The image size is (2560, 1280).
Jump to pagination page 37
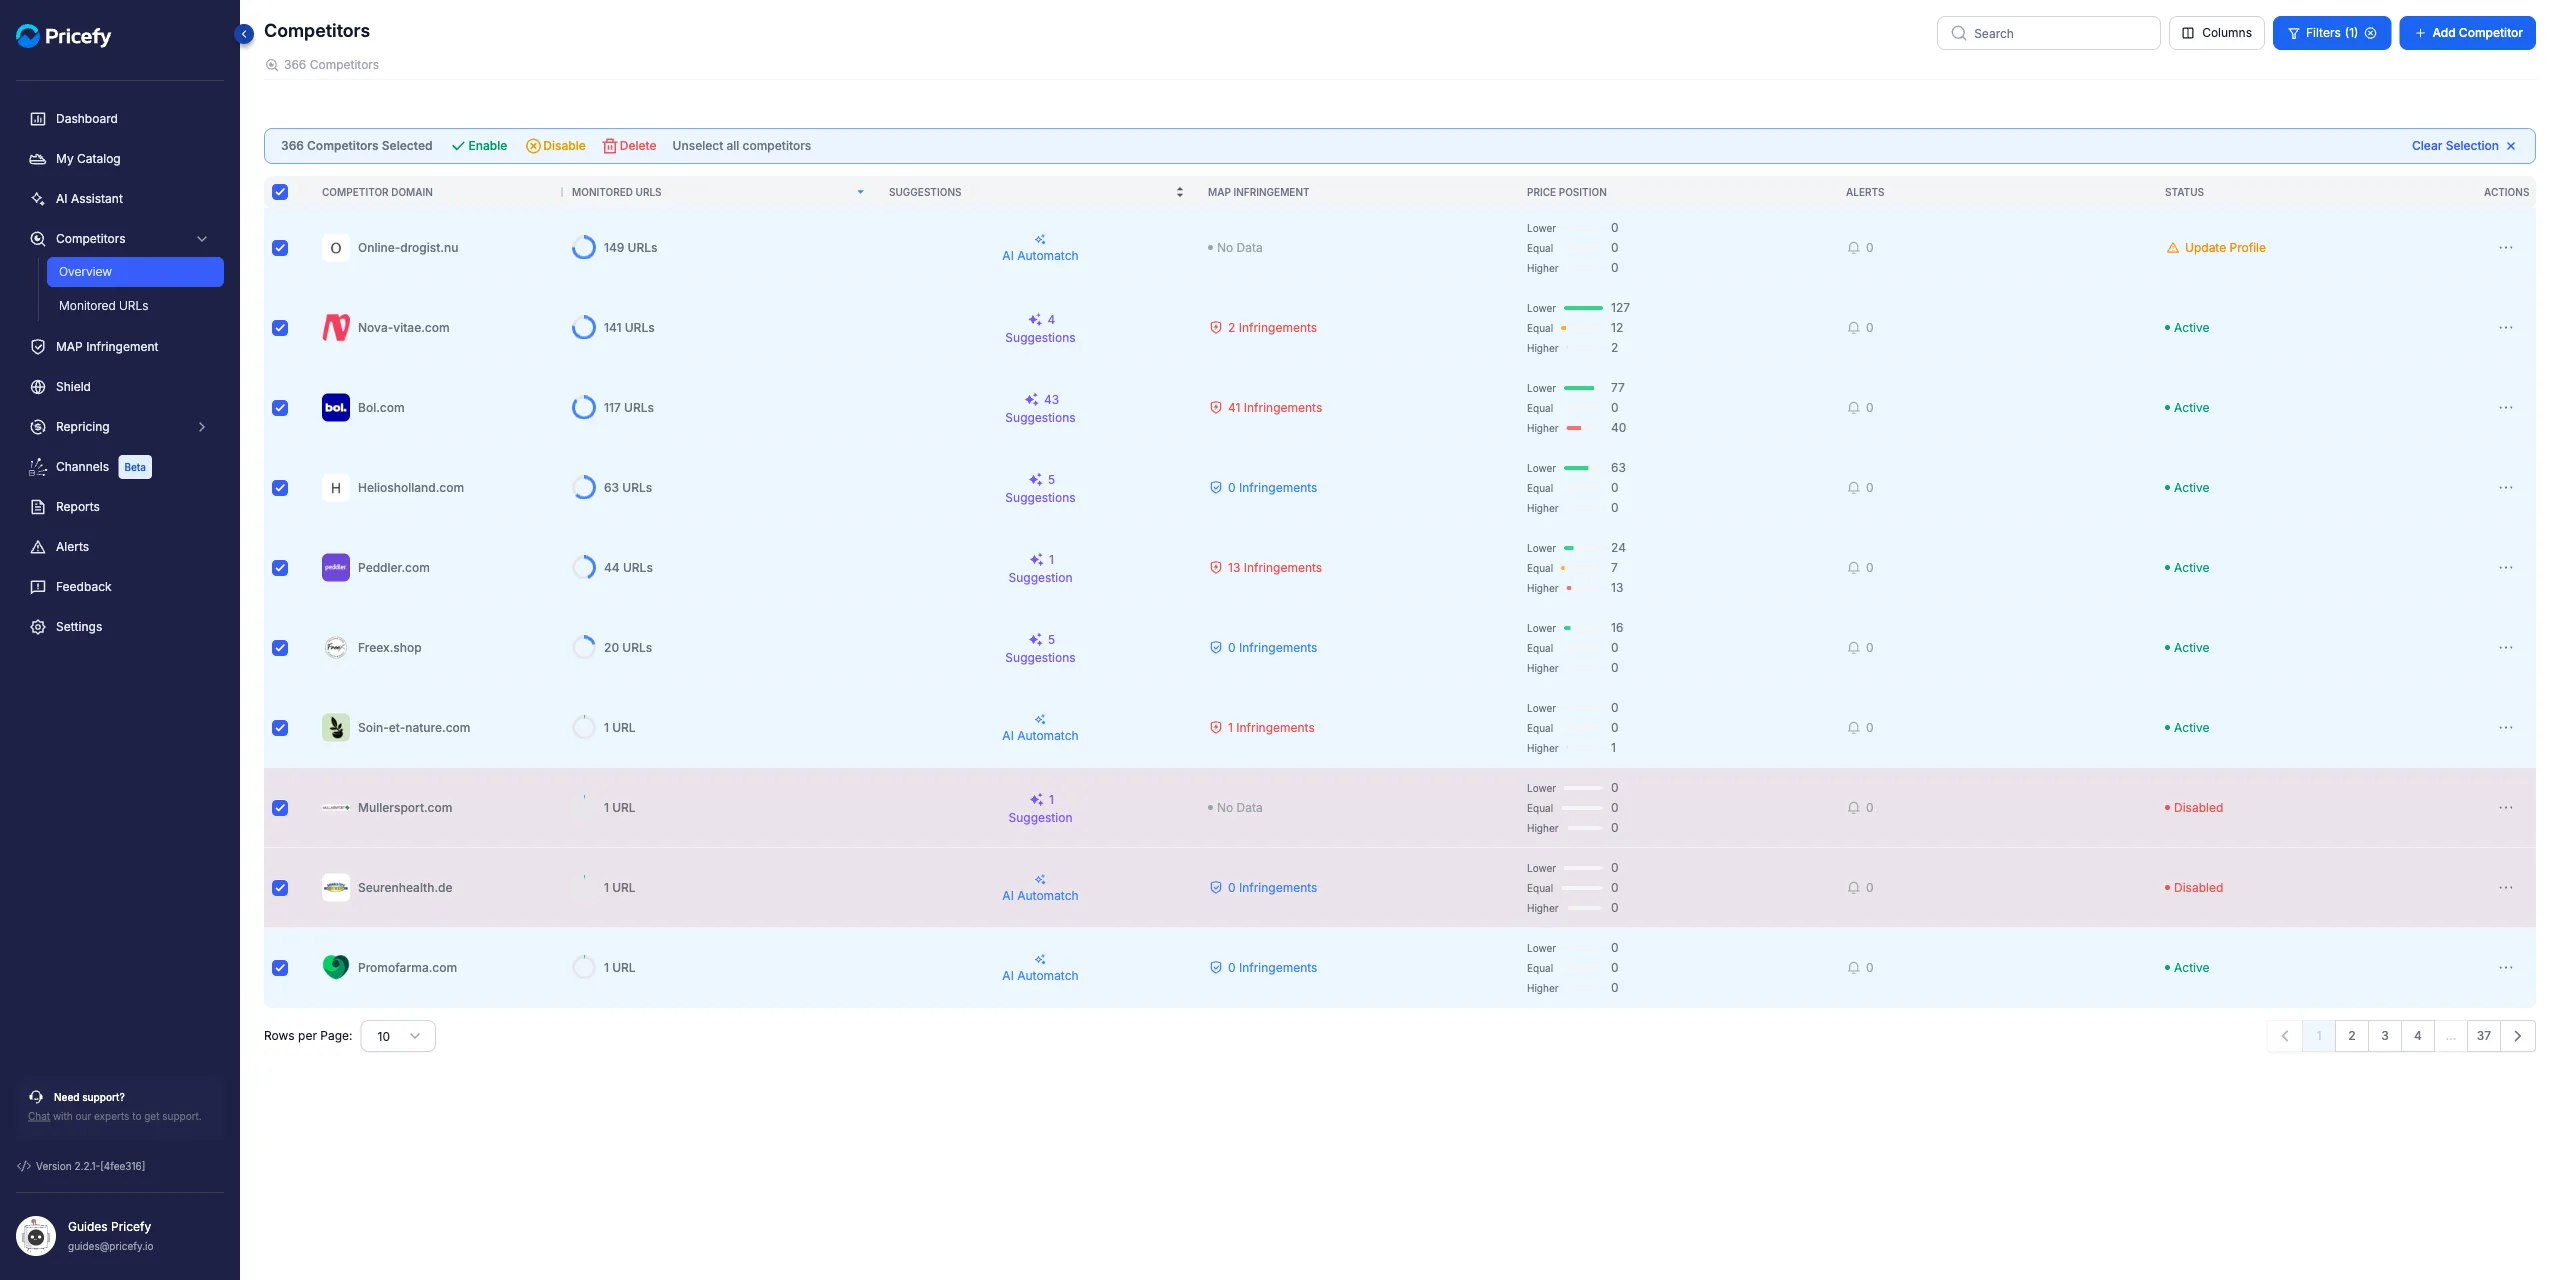point(2484,1036)
